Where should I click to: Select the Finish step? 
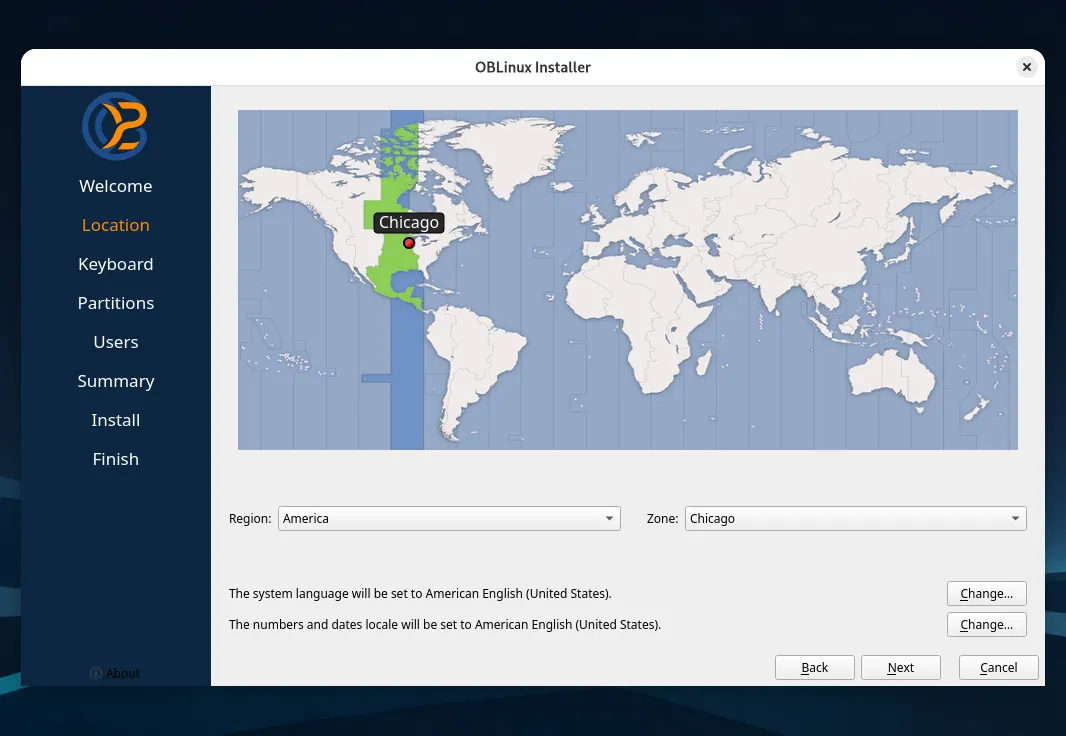pyautogui.click(x=116, y=459)
